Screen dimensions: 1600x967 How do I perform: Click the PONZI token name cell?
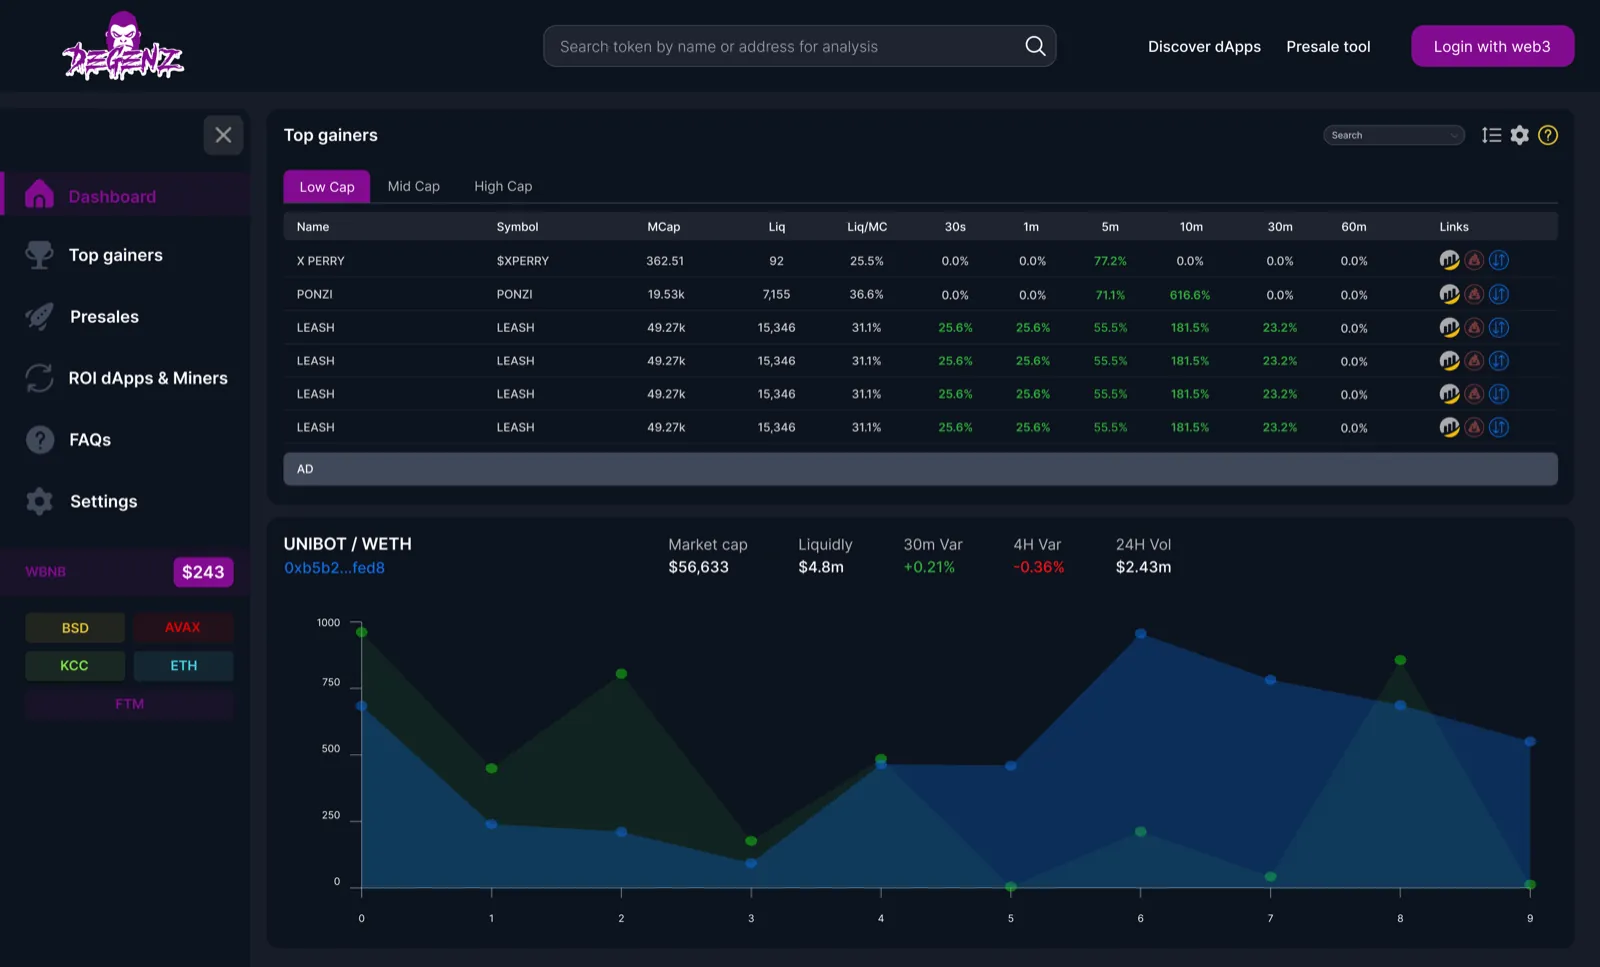click(314, 294)
